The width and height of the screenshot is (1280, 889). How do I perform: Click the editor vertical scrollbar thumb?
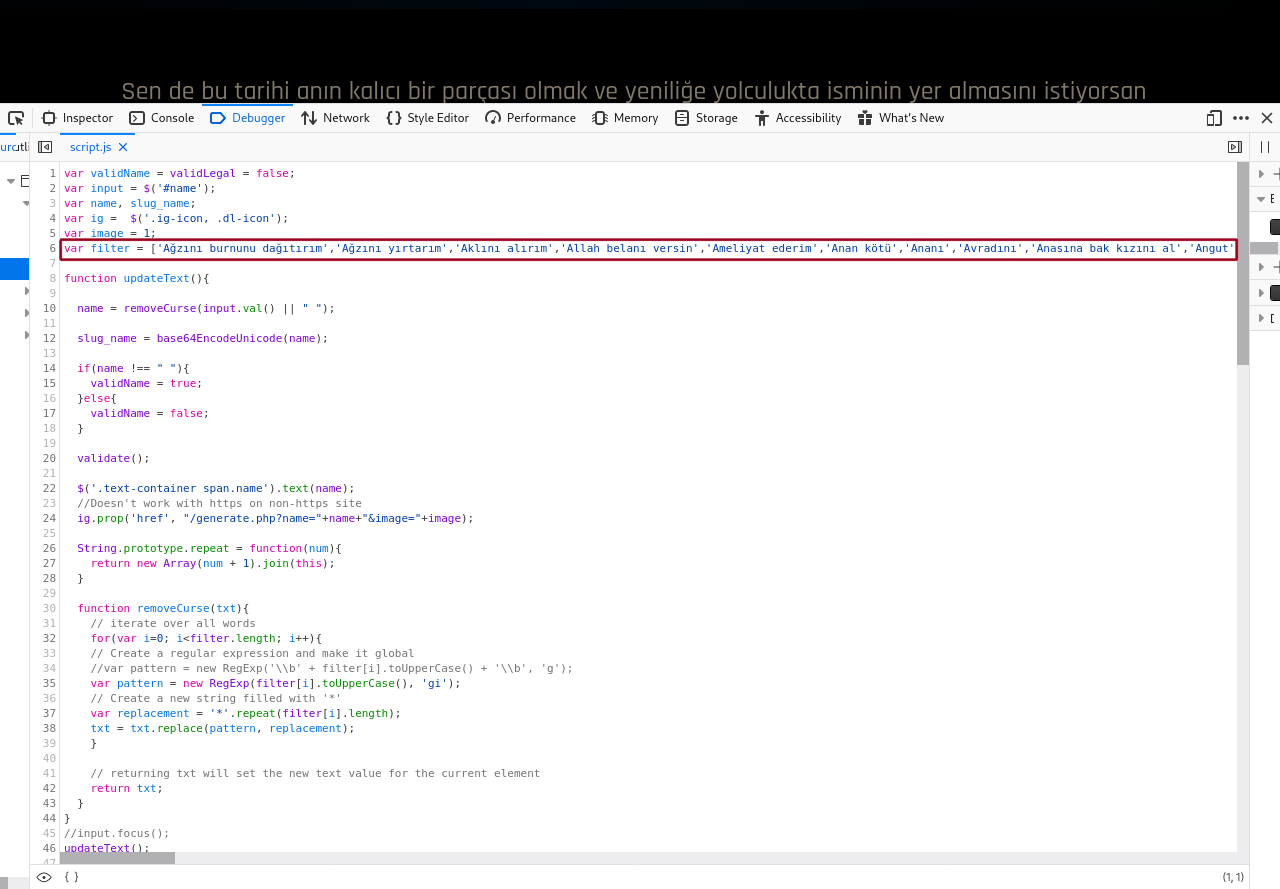1243,264
